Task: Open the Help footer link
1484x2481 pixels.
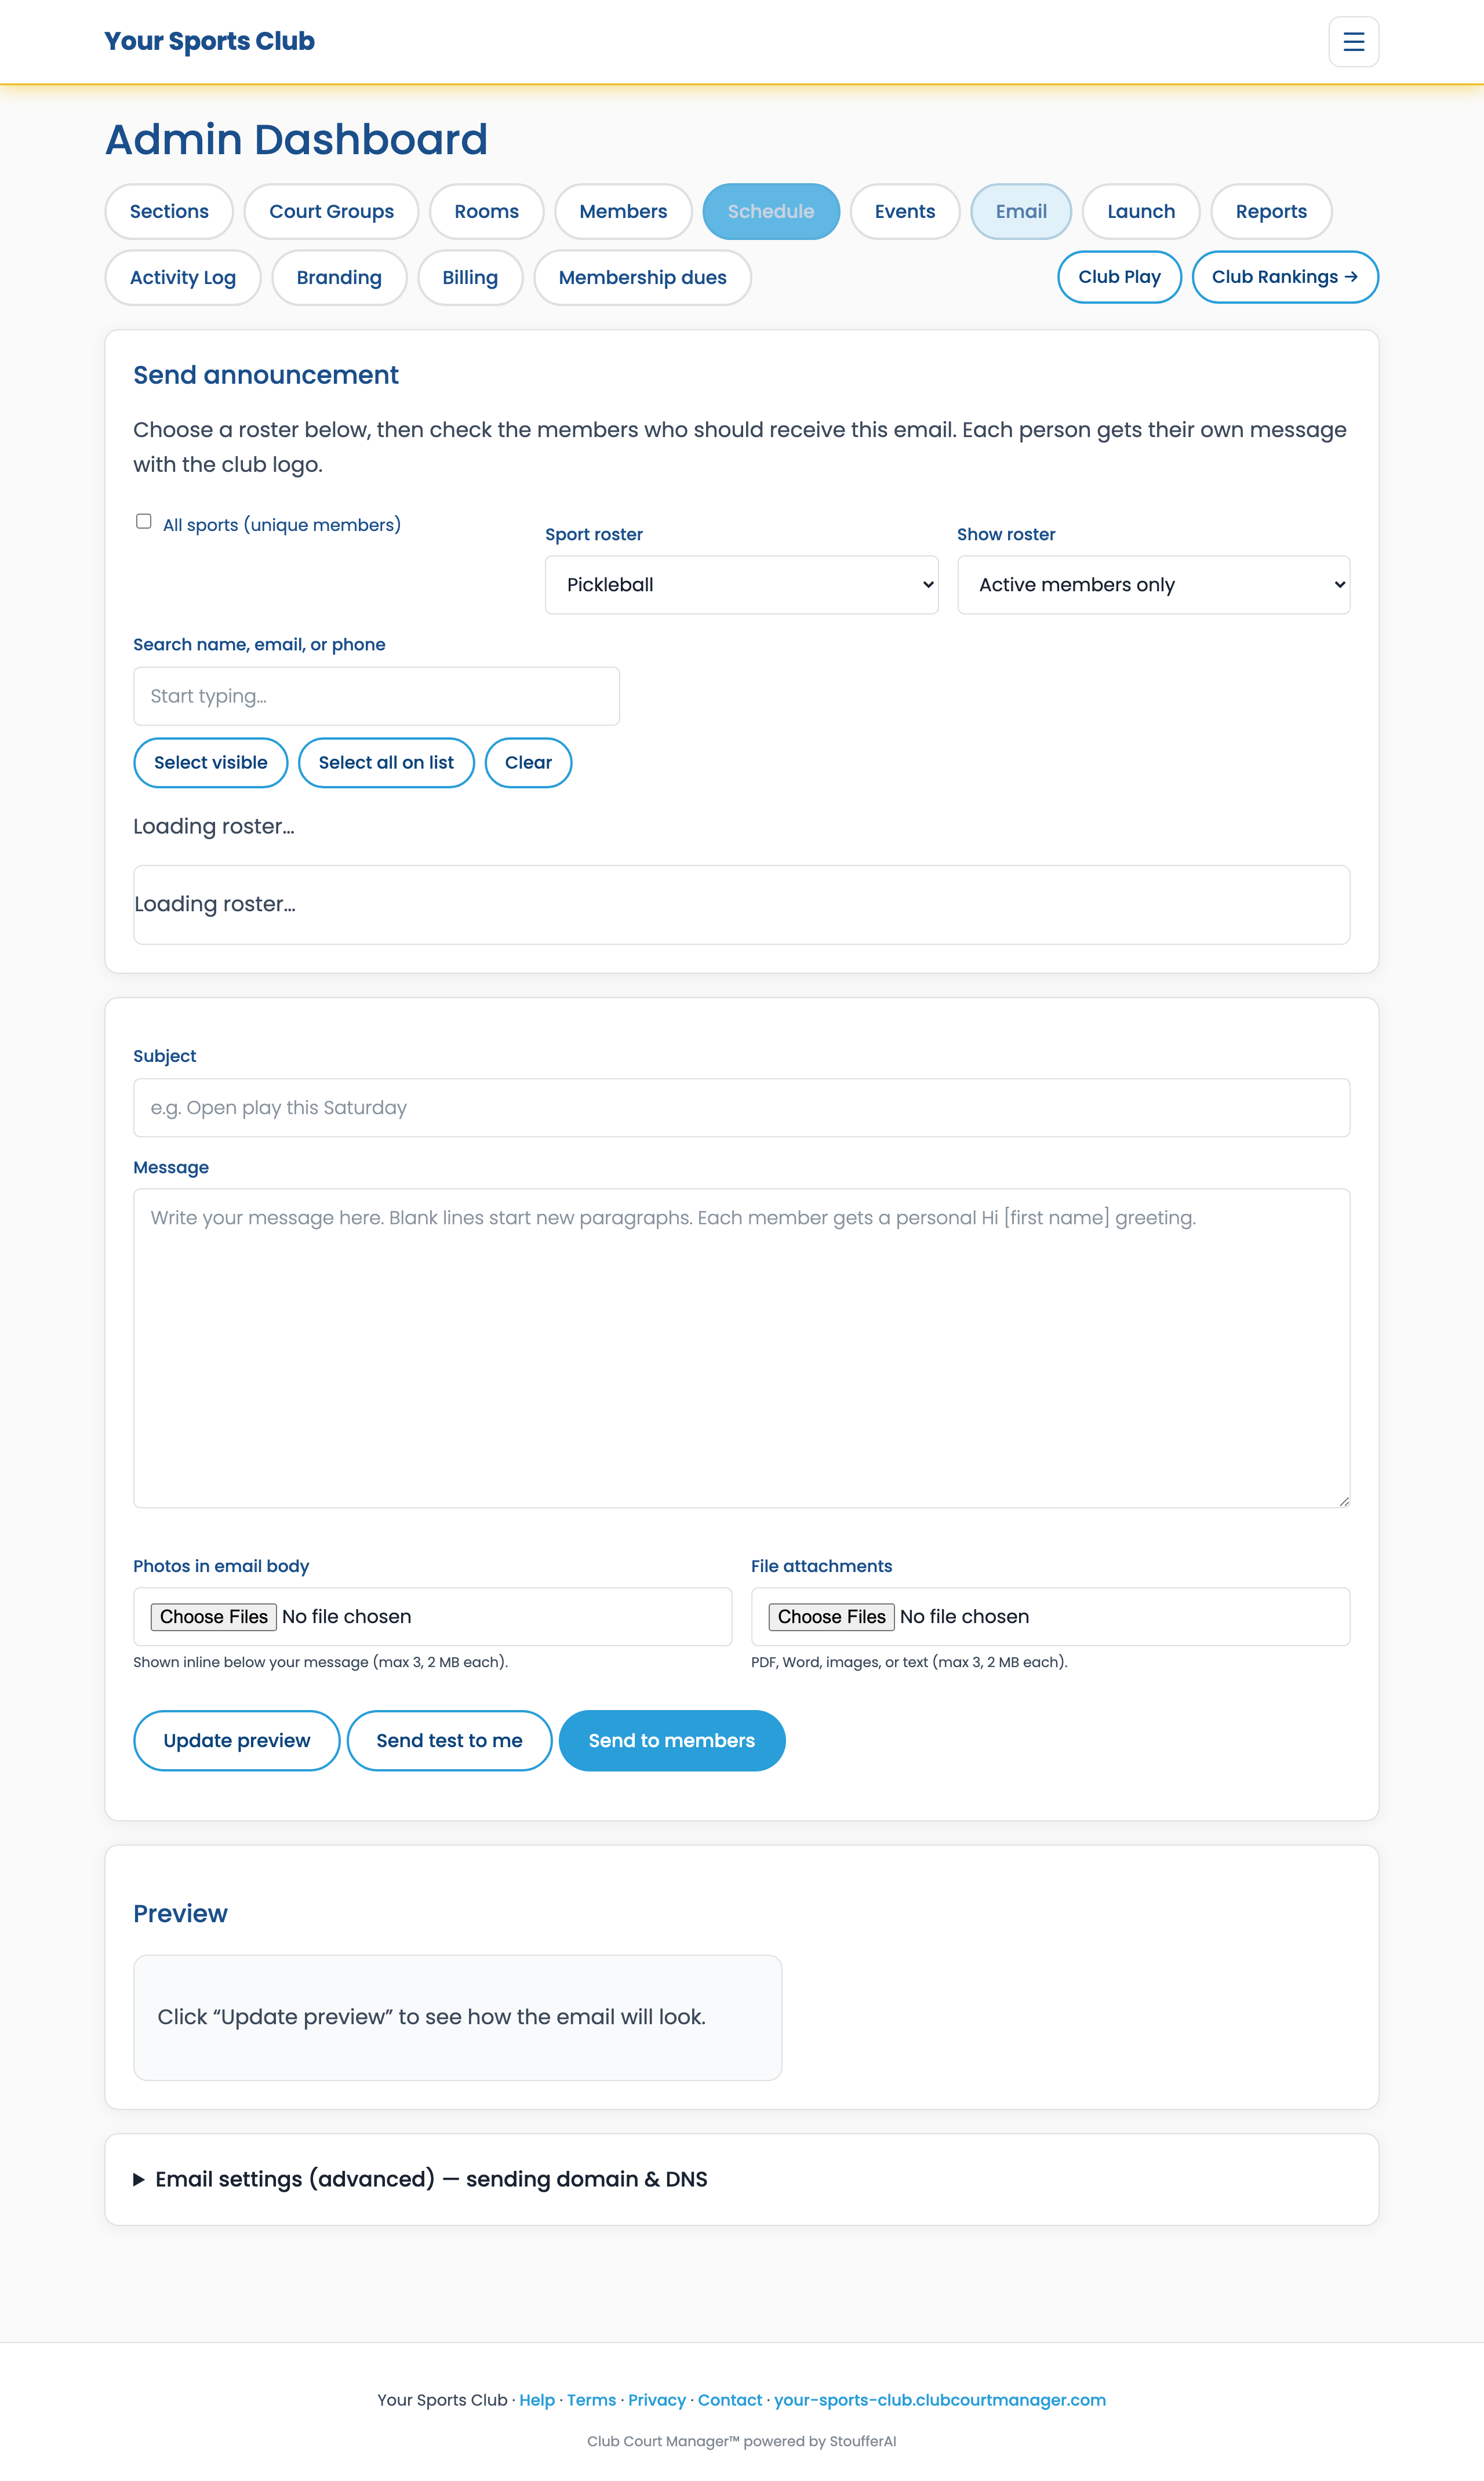Action: (x=537, y=2400)
